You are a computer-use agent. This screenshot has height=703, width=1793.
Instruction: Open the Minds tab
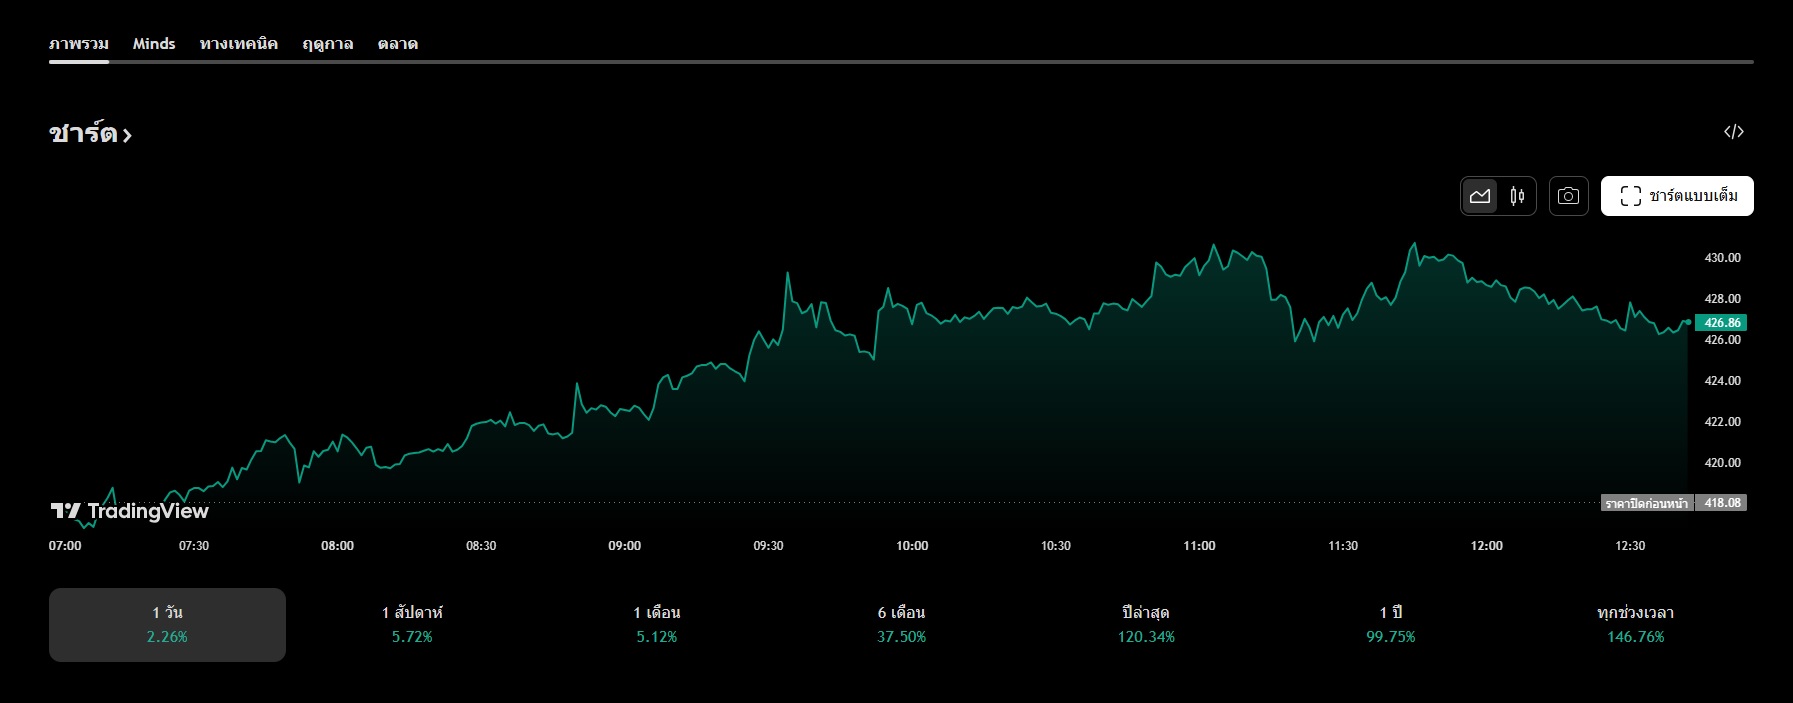(154, 44)
